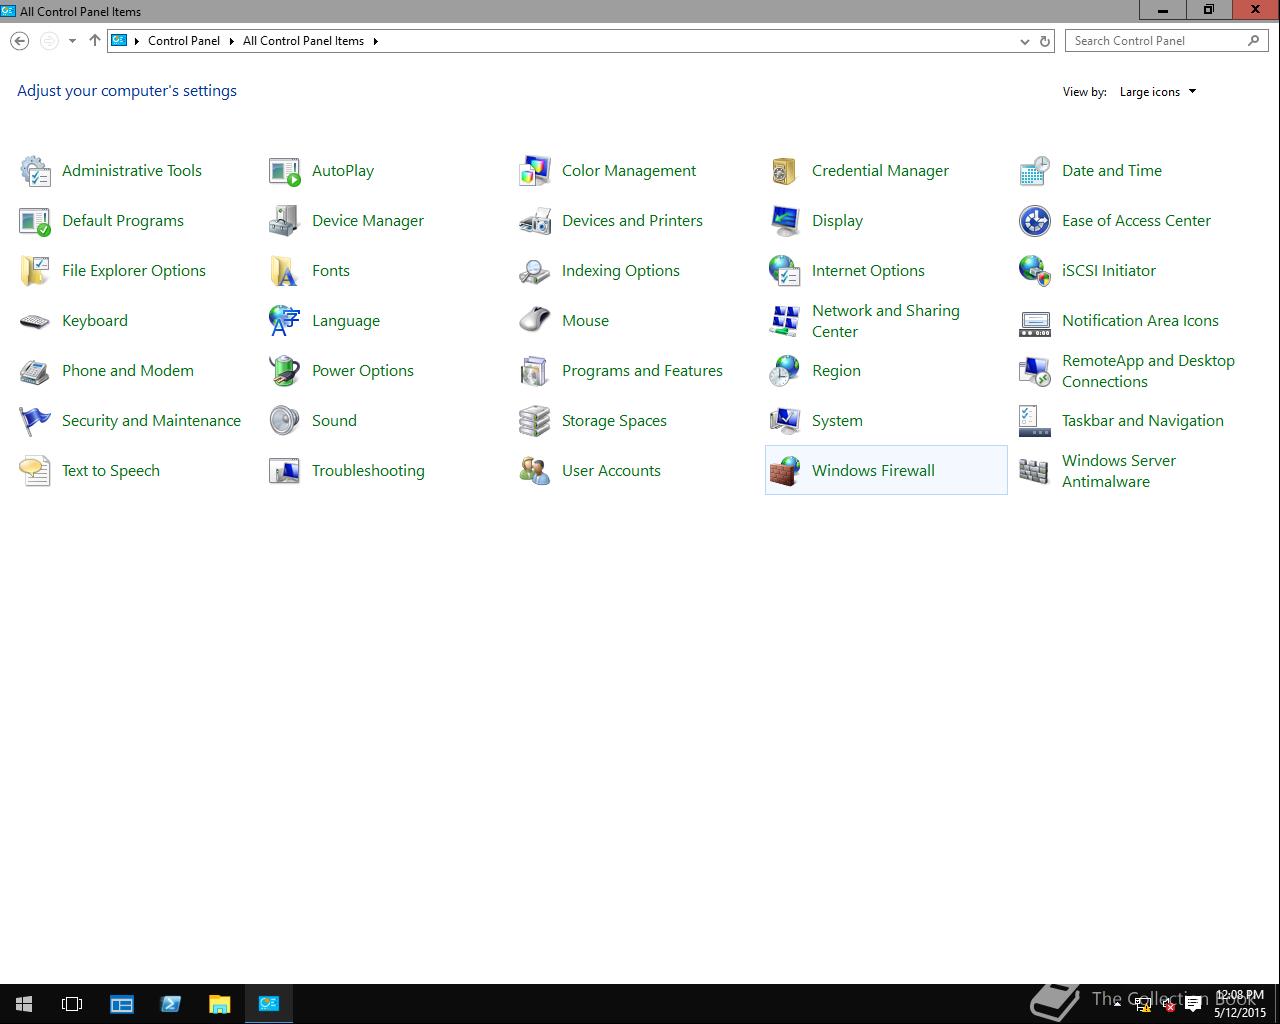
Task: Click the Keyboard icon
Action: [35, 321]
